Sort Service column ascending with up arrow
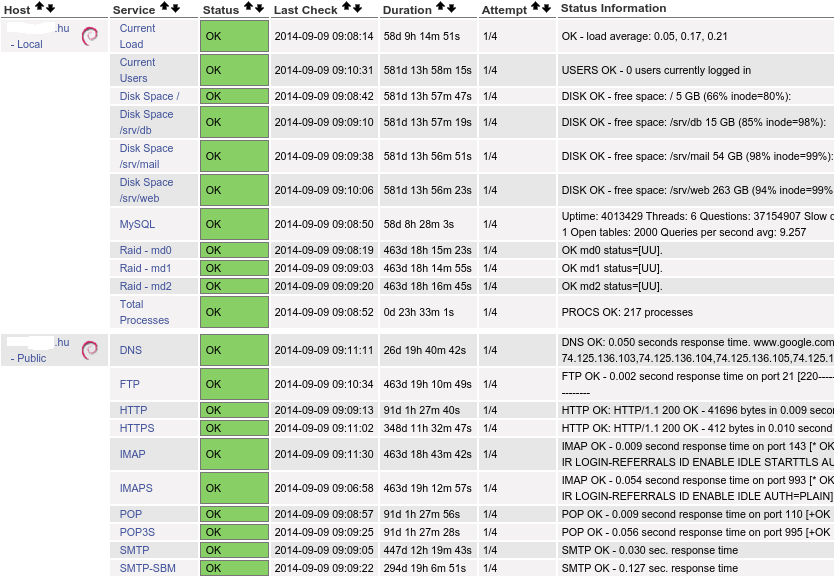This screenshot has width=834, height=578. (x=164, y=7)
